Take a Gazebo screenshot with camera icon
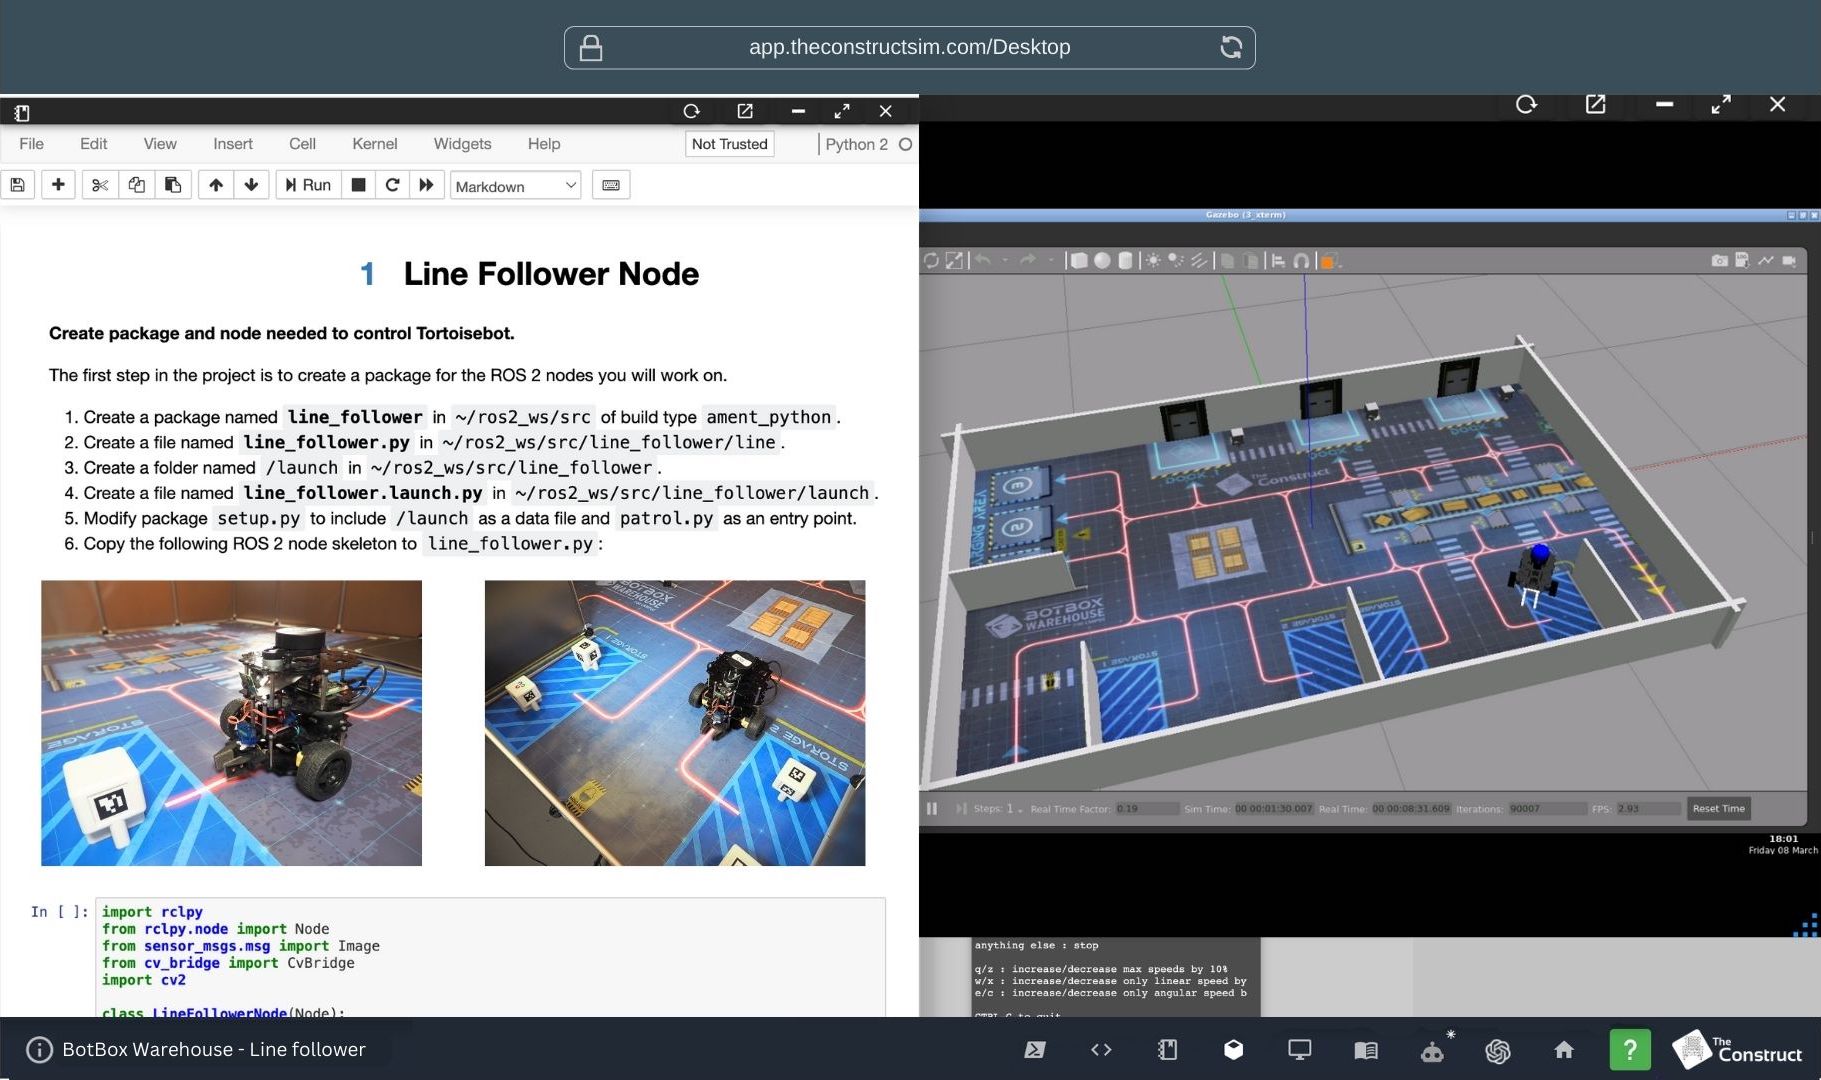Viewport: 1821px width, 1080px height. [x=1719, y=260]
